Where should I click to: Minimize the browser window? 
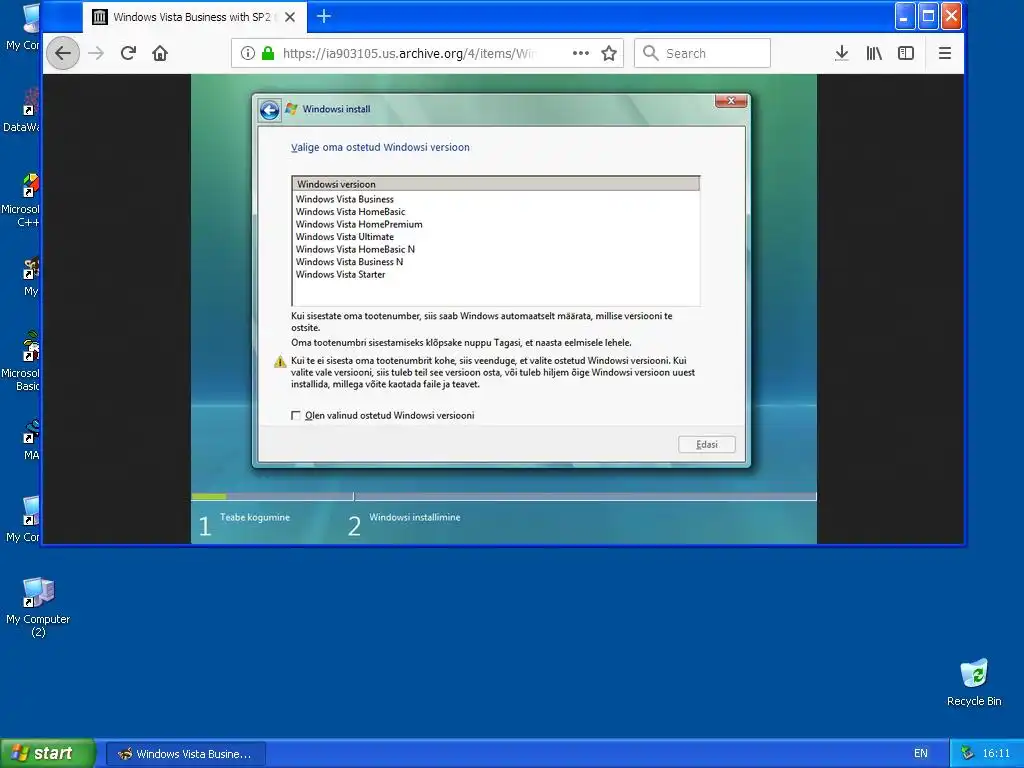904,16
